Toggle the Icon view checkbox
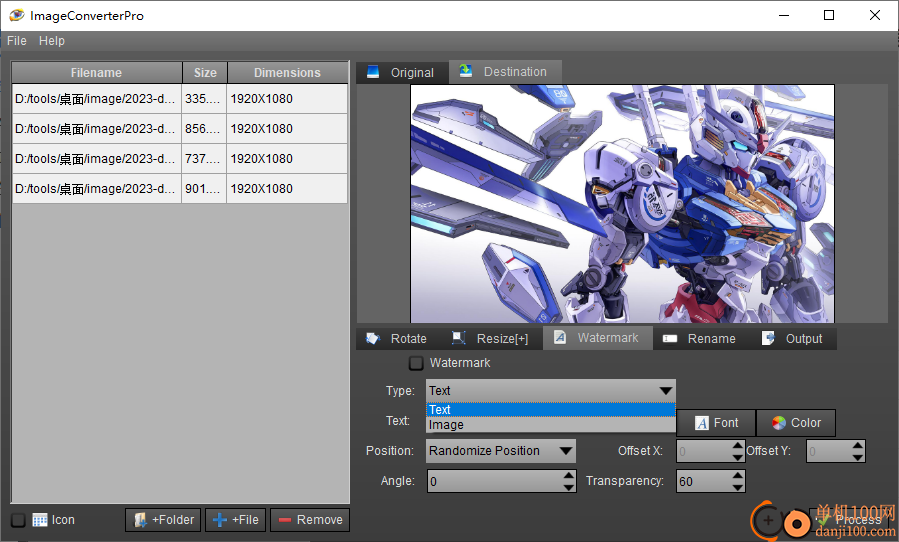The height and width of the screenshot is (542, 899). (x=18, y=520)
